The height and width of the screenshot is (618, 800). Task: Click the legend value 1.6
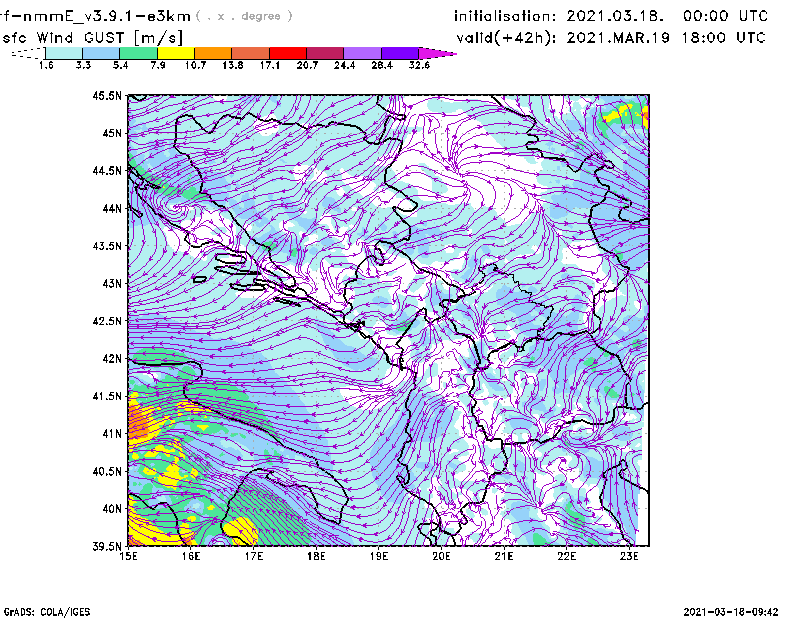click(x=46, y=65)
